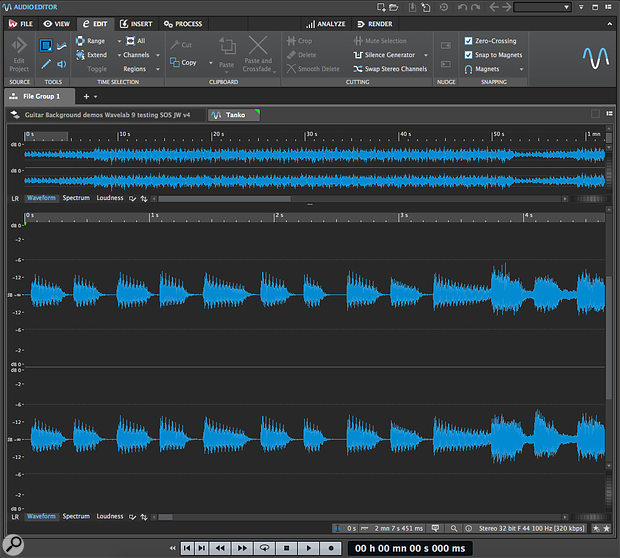
Task: Show Loudness in the overview pane
Action: click(x=110, y=198)
